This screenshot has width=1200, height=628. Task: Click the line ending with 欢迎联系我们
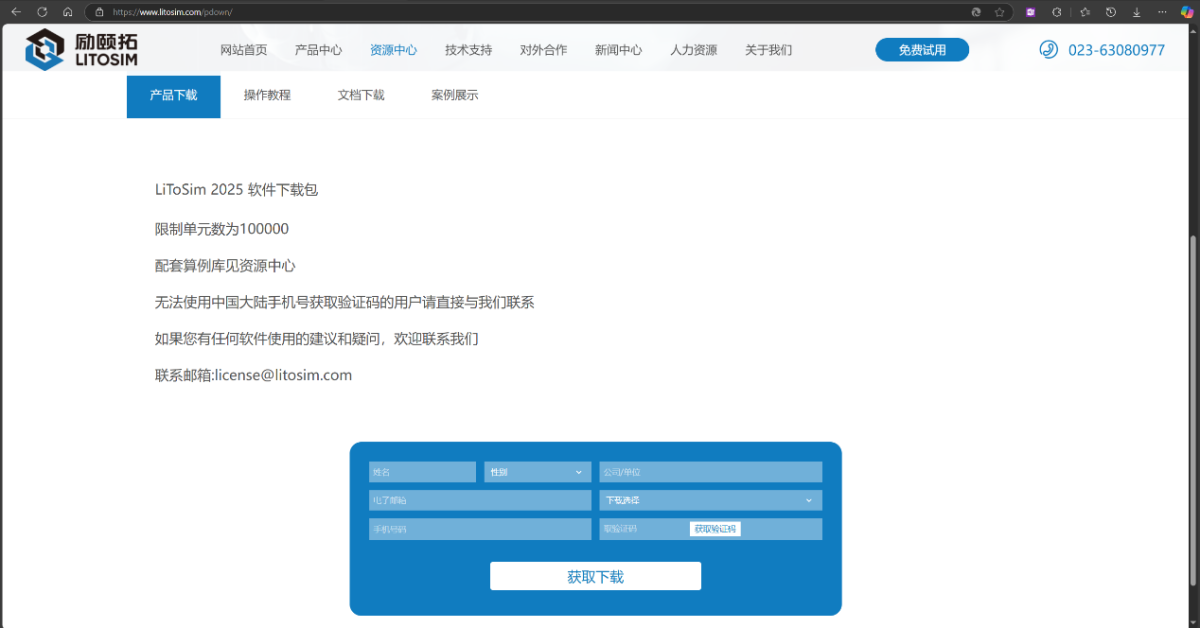317,339
